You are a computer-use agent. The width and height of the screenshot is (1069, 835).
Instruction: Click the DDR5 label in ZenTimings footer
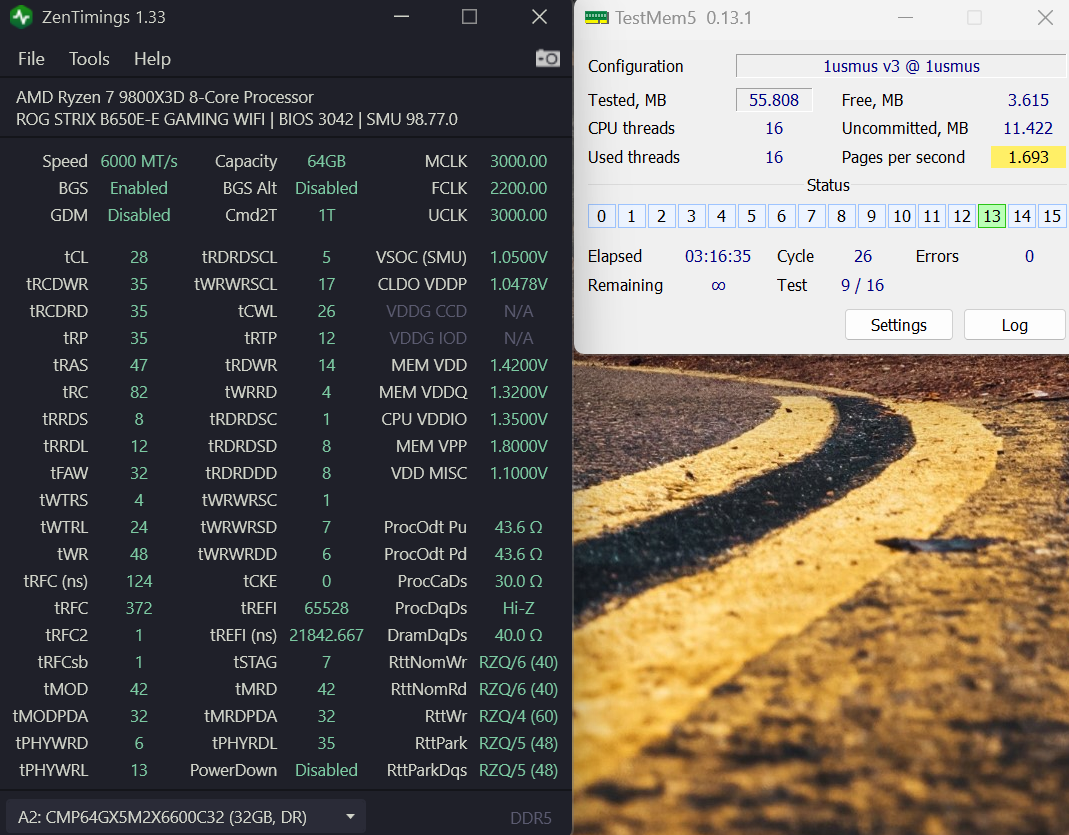(531, 817)
